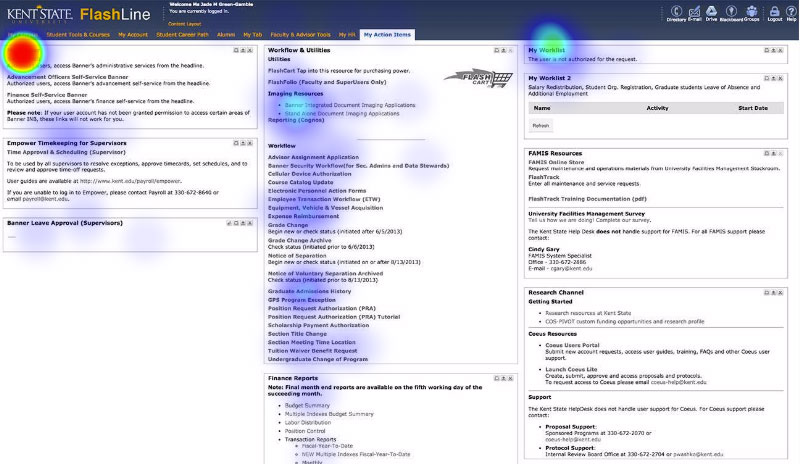
Task: Open Launch Coeus Lite link
Action: (x=571, y=370)
